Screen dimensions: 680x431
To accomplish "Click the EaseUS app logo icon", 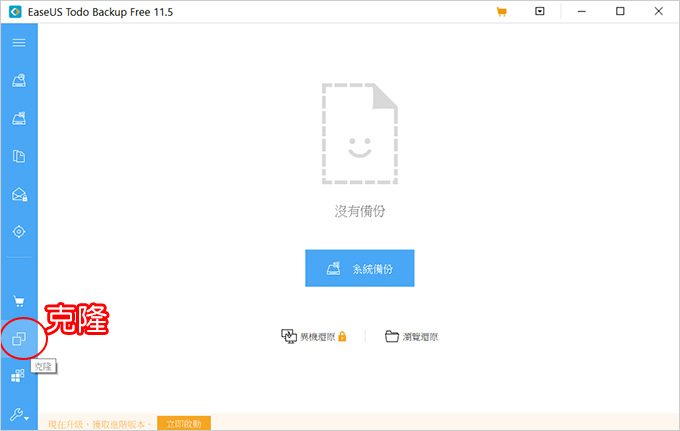I will pos(15,12).
